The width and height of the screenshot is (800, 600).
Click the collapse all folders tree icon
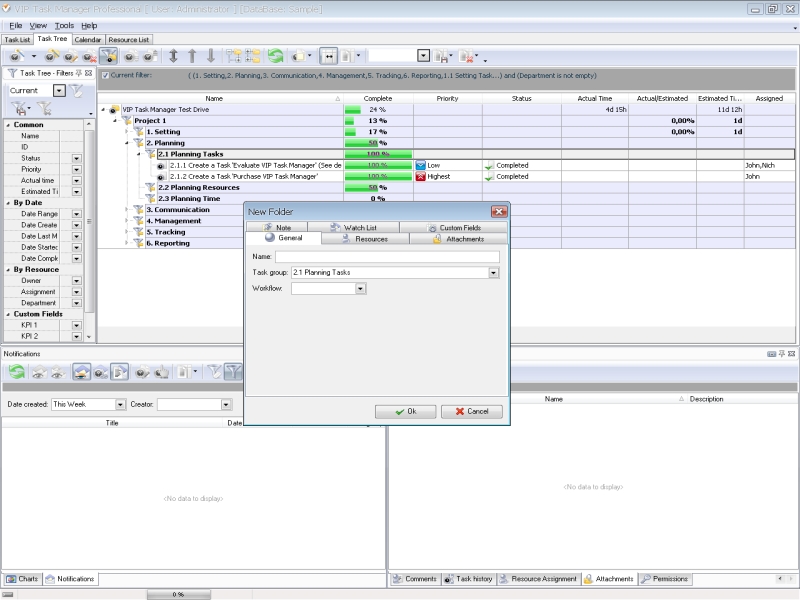(x=253, y=56)
